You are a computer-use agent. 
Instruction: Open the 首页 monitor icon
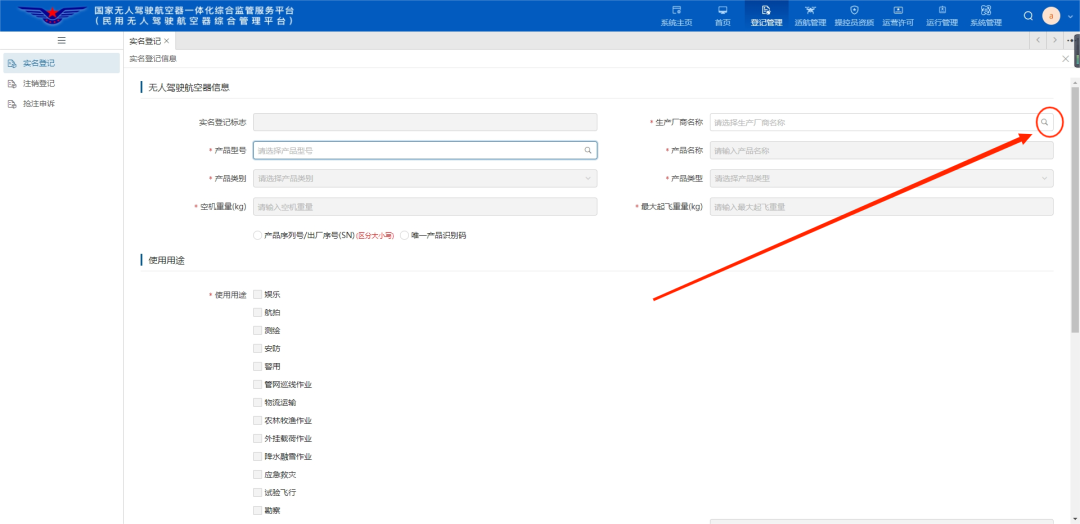pyautogui.click(x=722, y=11)
